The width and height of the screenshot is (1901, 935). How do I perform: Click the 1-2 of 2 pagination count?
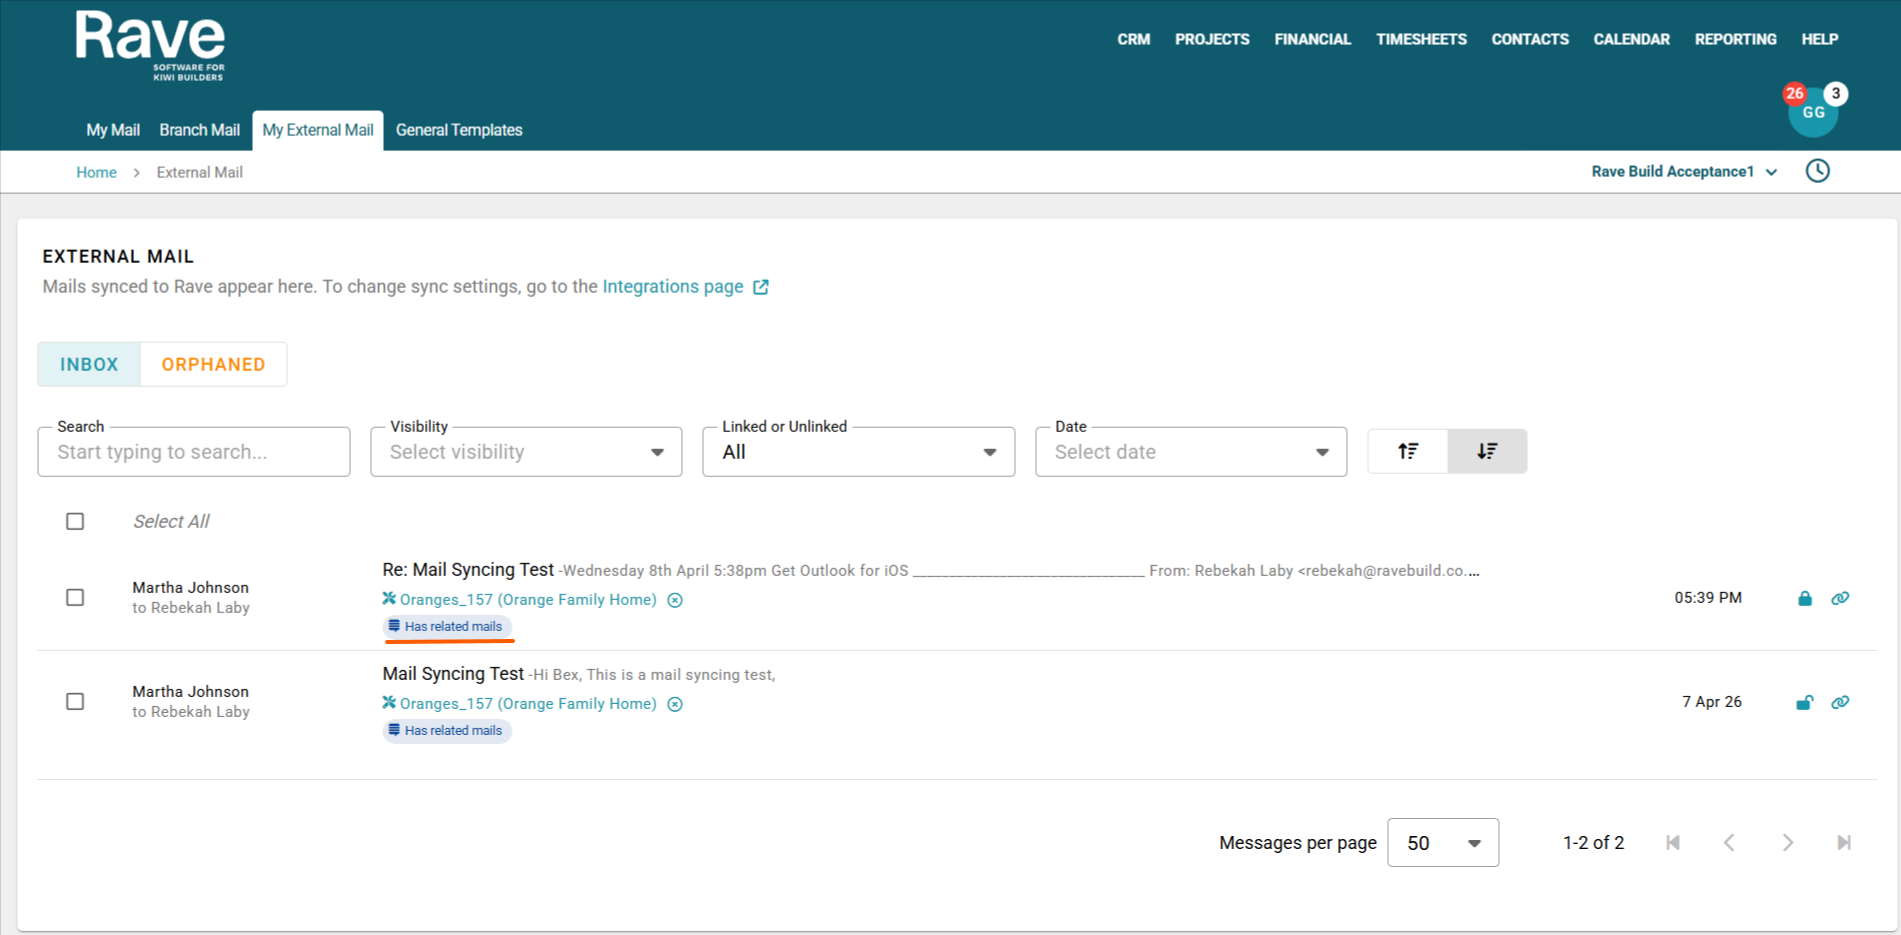[x=1593, y=843]
